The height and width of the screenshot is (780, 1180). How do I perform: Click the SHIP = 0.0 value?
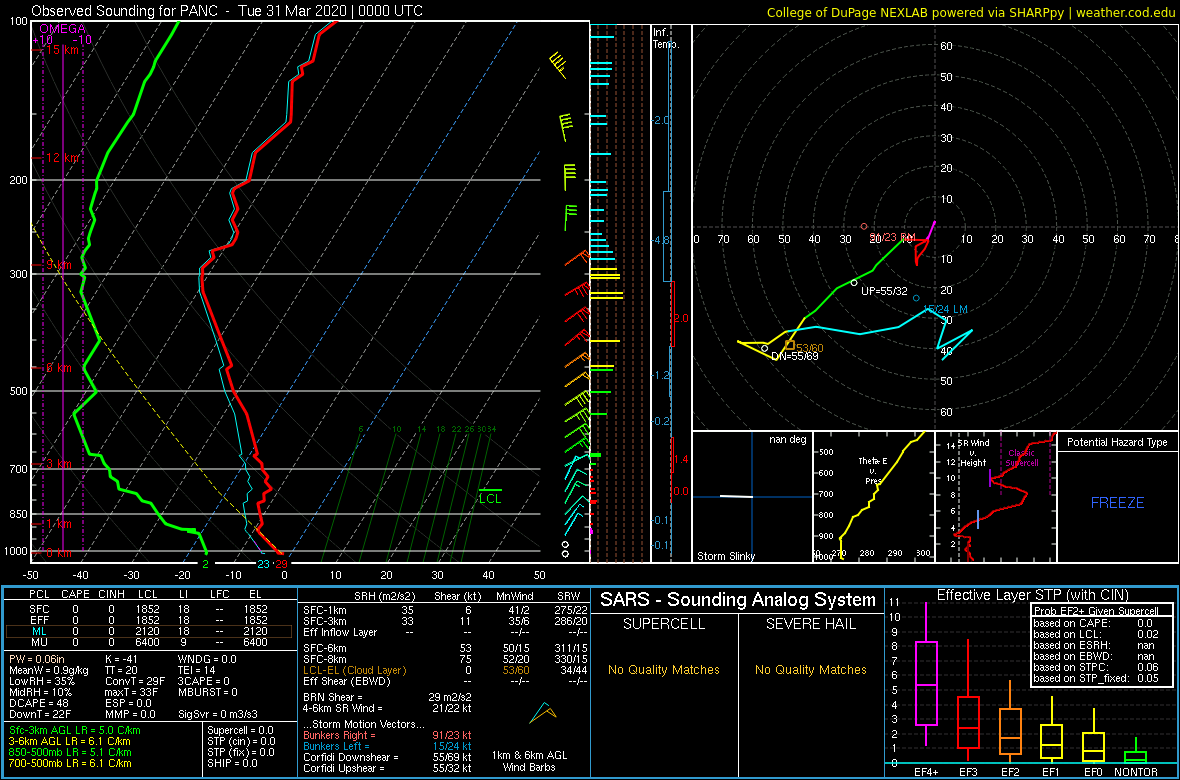pyautogui.click(x=233, y=763)
